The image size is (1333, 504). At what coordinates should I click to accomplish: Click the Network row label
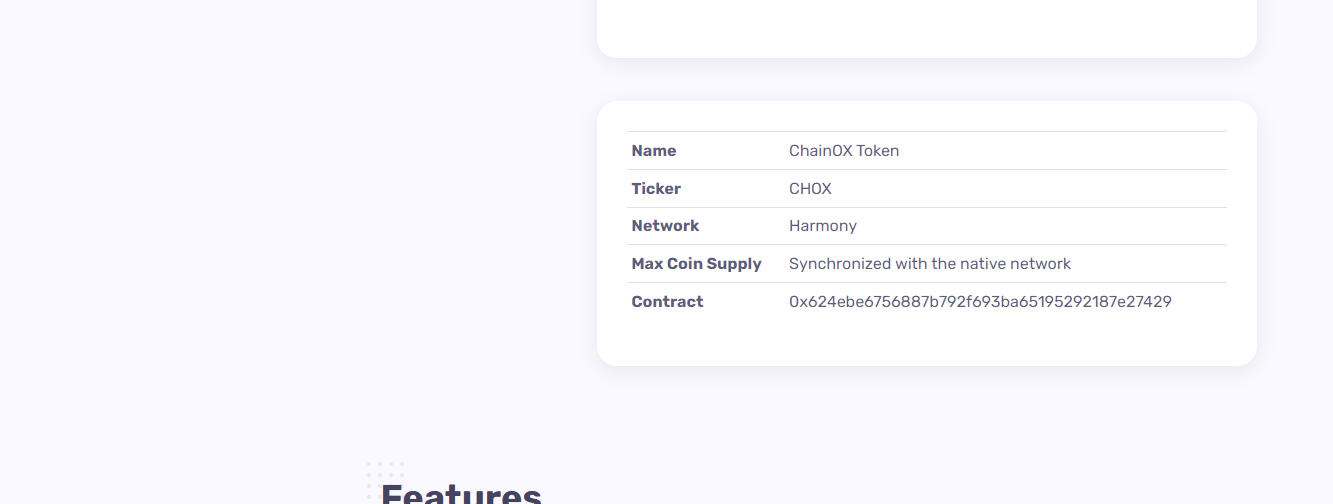point(666,226)
